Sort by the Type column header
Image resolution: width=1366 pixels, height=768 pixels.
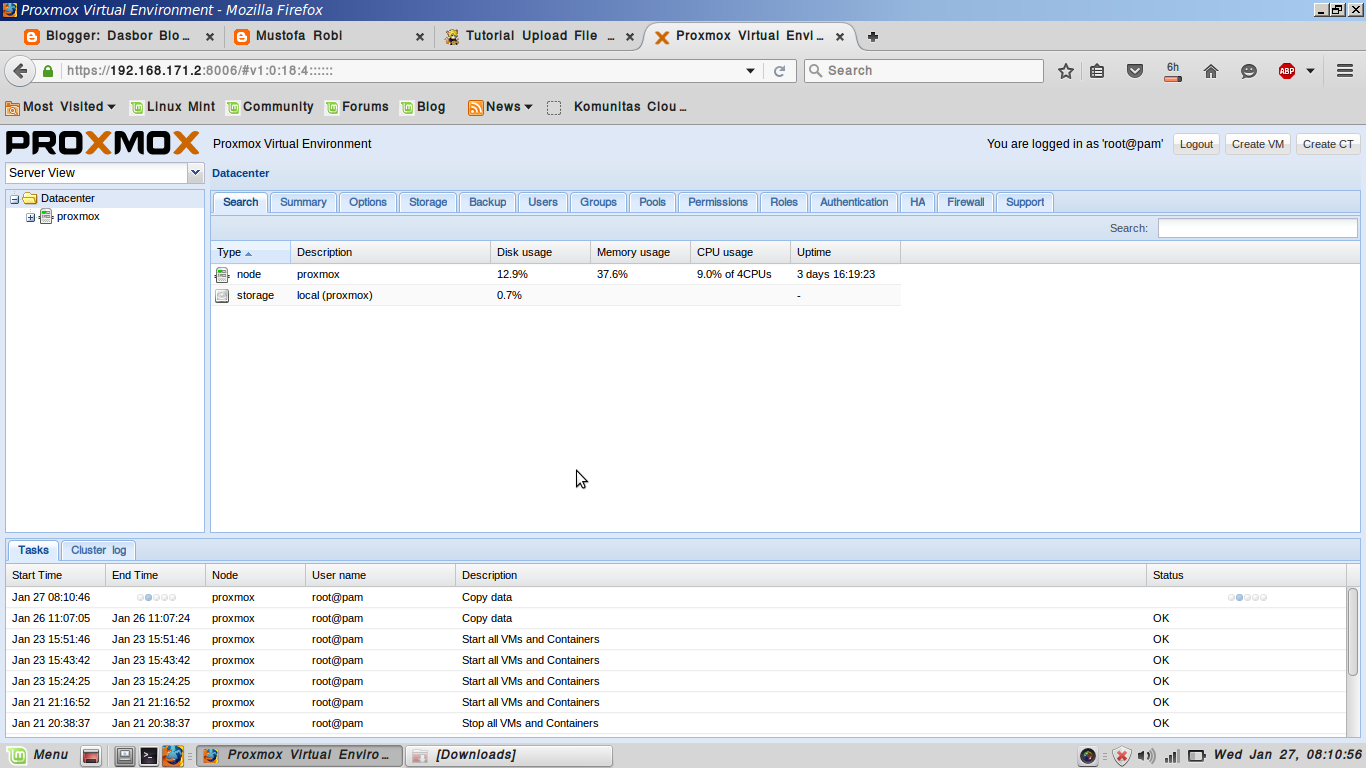251,252
